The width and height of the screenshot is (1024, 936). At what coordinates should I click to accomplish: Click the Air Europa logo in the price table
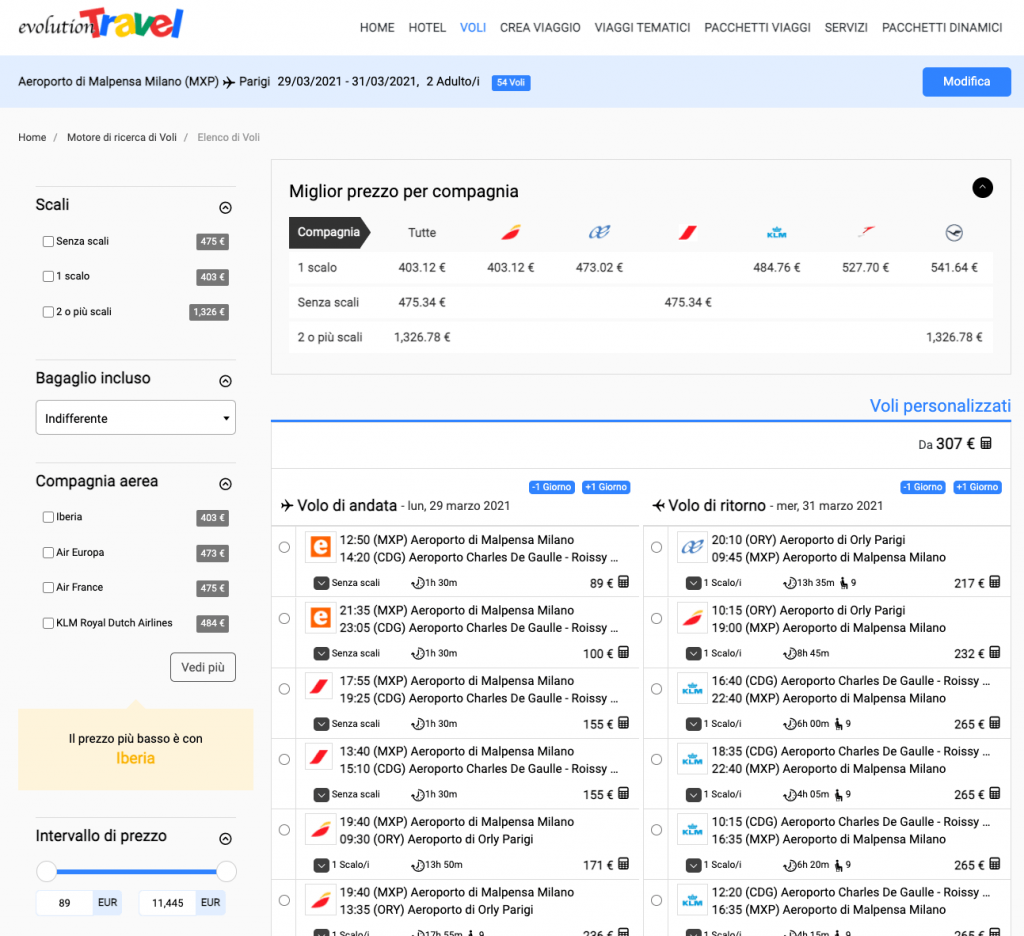click(599, 233)
